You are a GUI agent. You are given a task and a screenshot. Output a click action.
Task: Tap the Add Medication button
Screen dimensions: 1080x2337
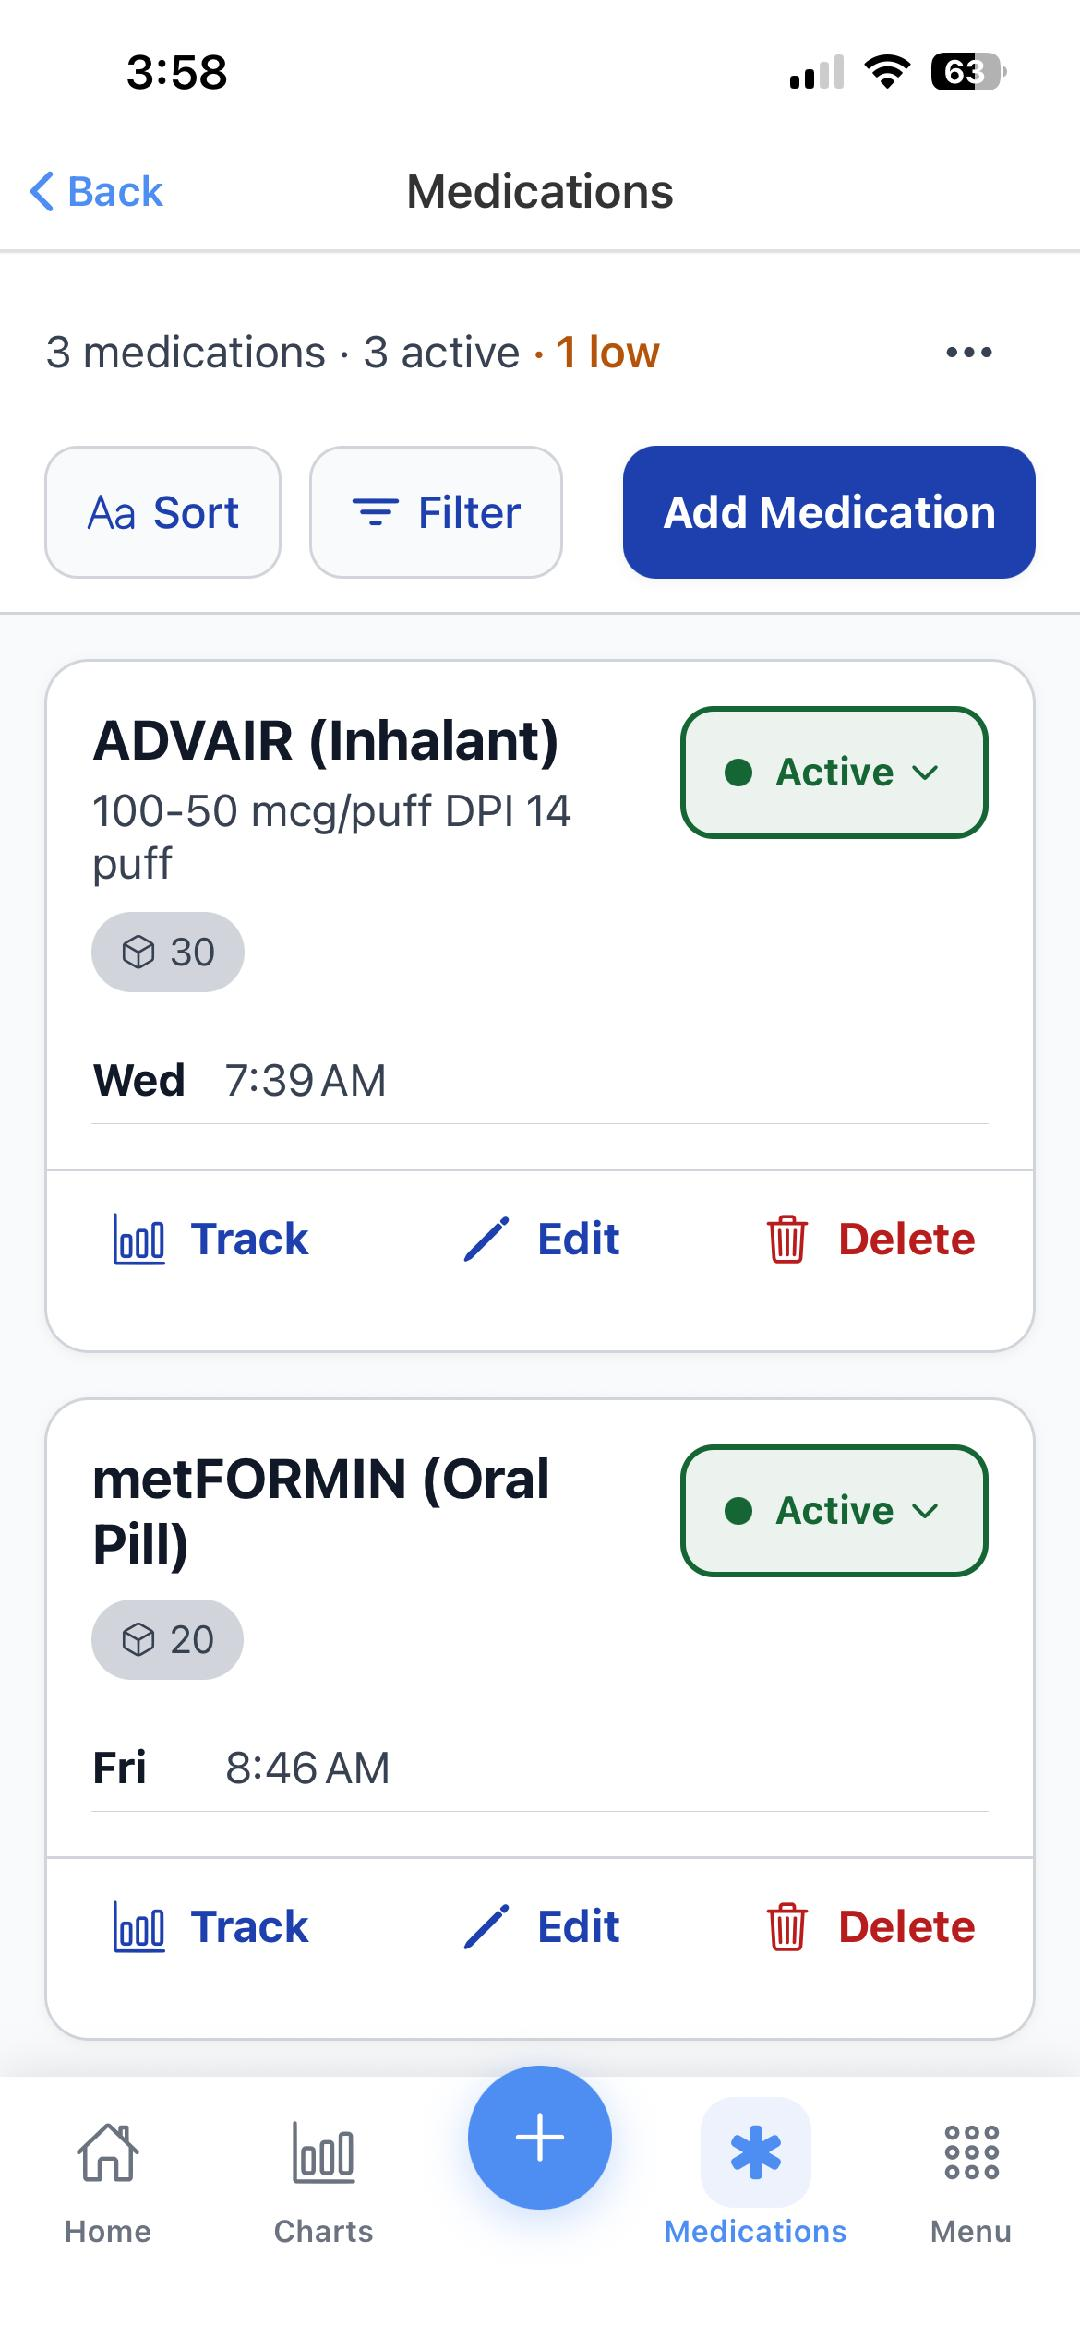829,511
